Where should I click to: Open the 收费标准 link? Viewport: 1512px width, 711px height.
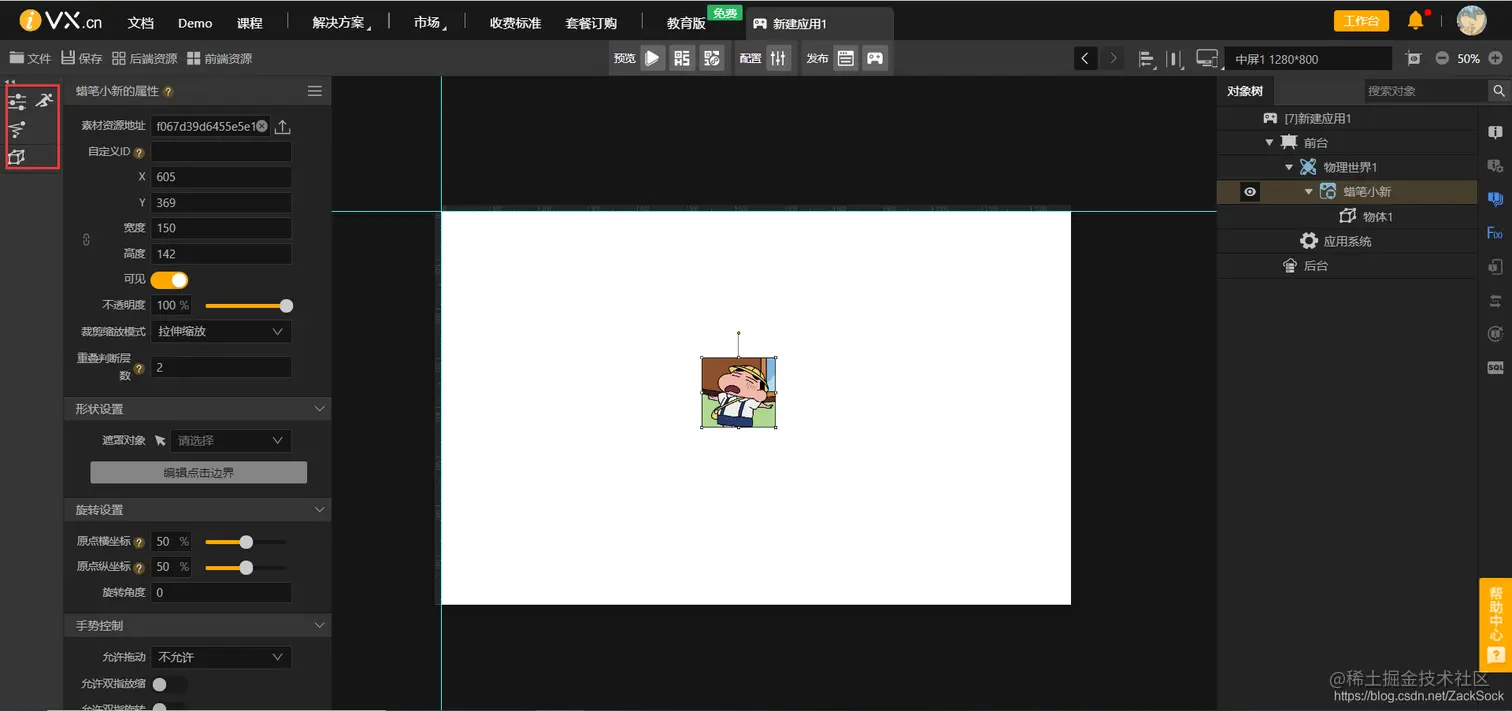click(515, 23)
